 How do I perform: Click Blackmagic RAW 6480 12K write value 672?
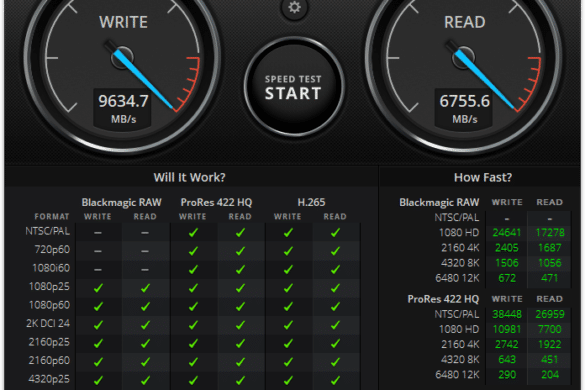point(507,278)
